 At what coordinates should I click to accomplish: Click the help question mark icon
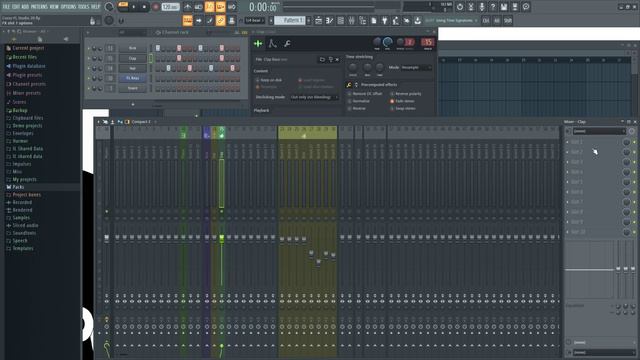pyautogui.click(x=493, y=7)
